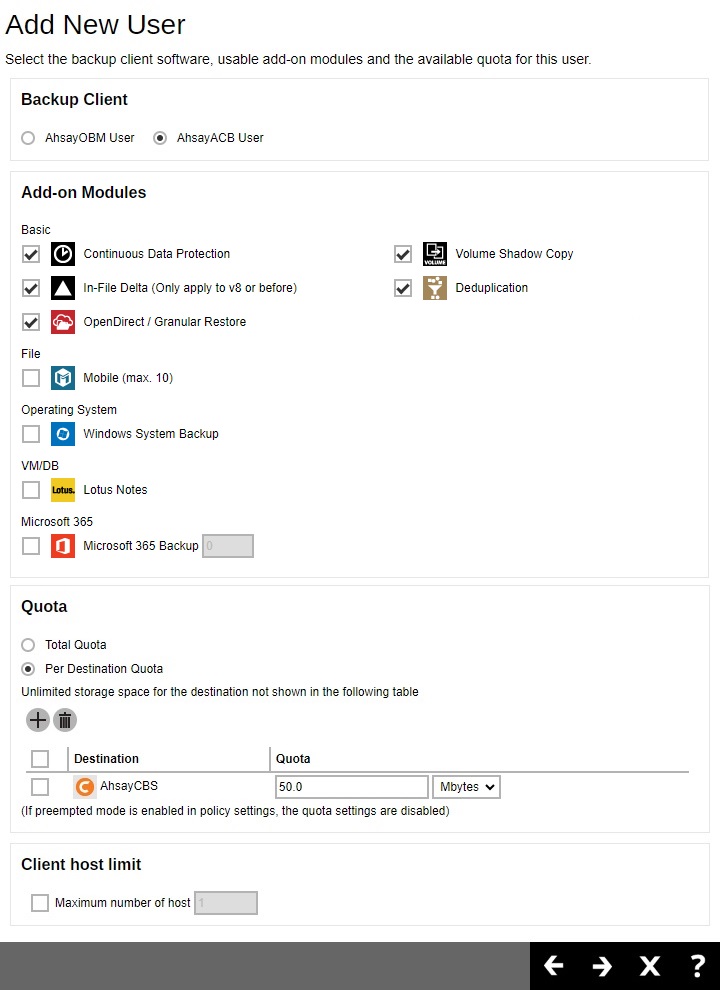Click the AhsayCBS quota value field
The image size is (720, 990).
click(350, 787)
